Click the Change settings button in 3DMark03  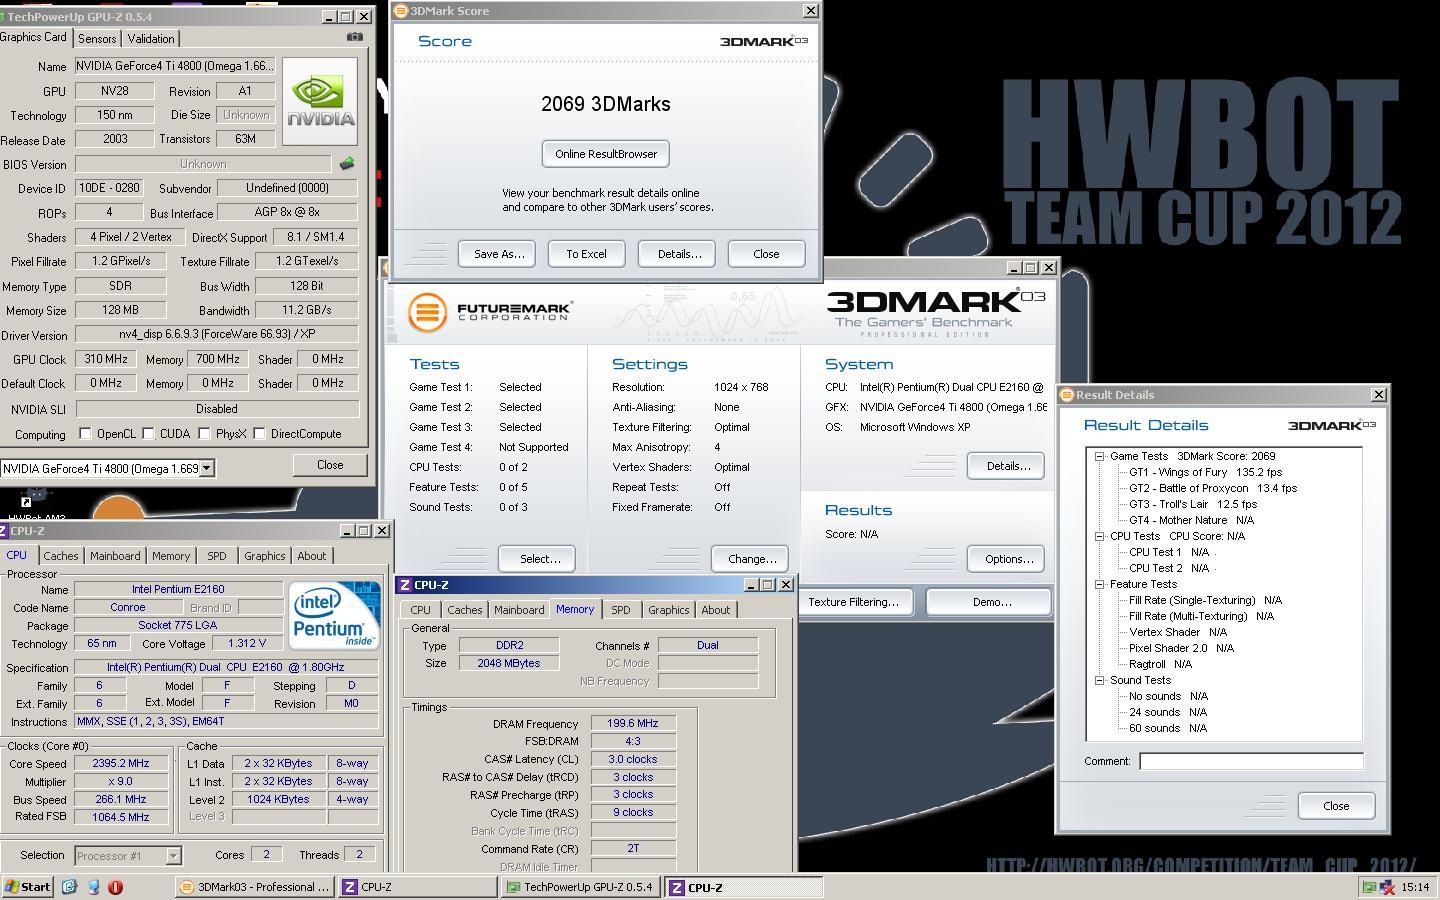tap(752, 559)
